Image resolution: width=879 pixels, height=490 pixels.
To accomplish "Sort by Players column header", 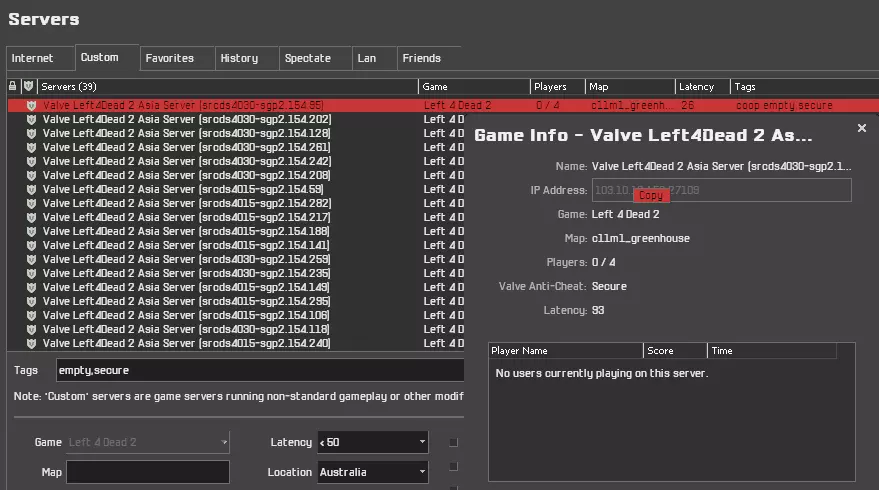I will pos(558,86).
